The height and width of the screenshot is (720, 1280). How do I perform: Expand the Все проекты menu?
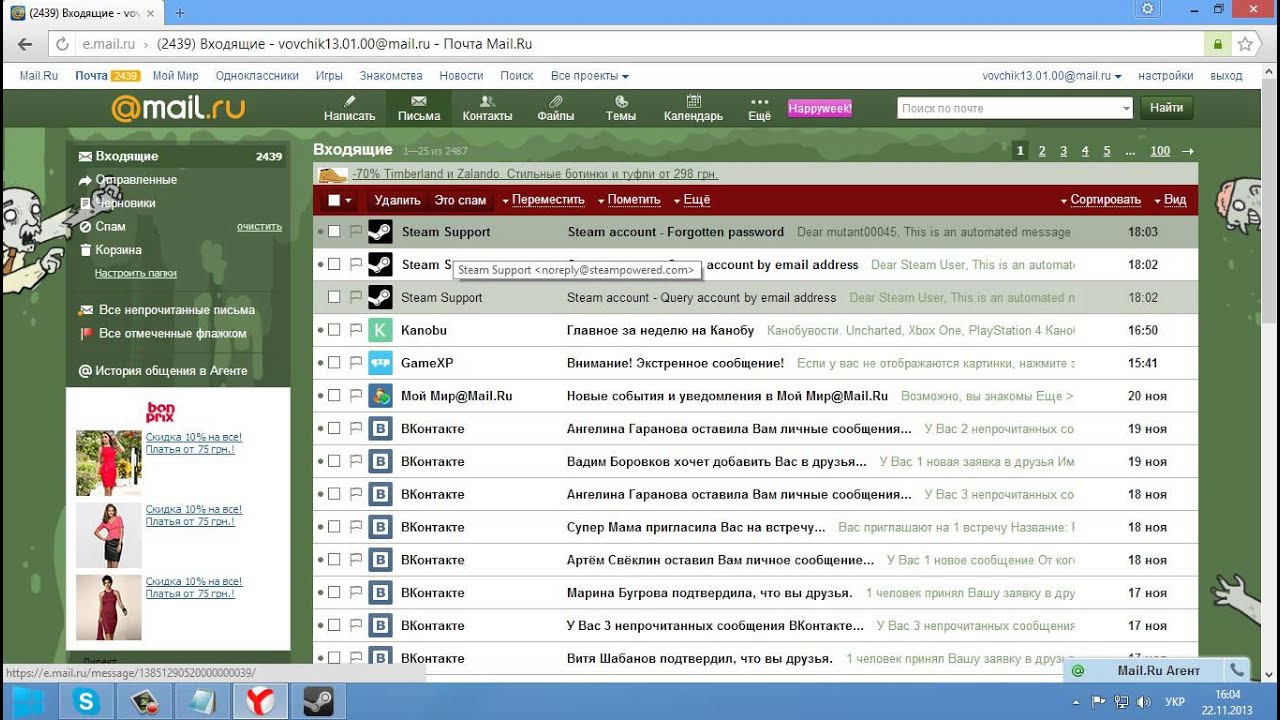point(590,76)
